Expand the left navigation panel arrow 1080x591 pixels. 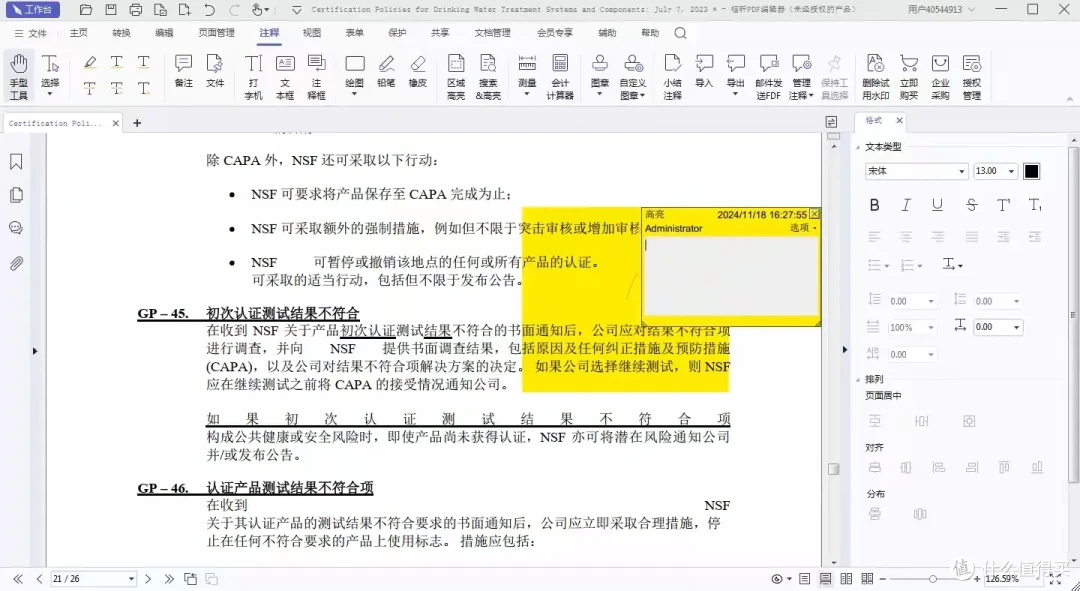pyautogui.click(x=34, y=351)
